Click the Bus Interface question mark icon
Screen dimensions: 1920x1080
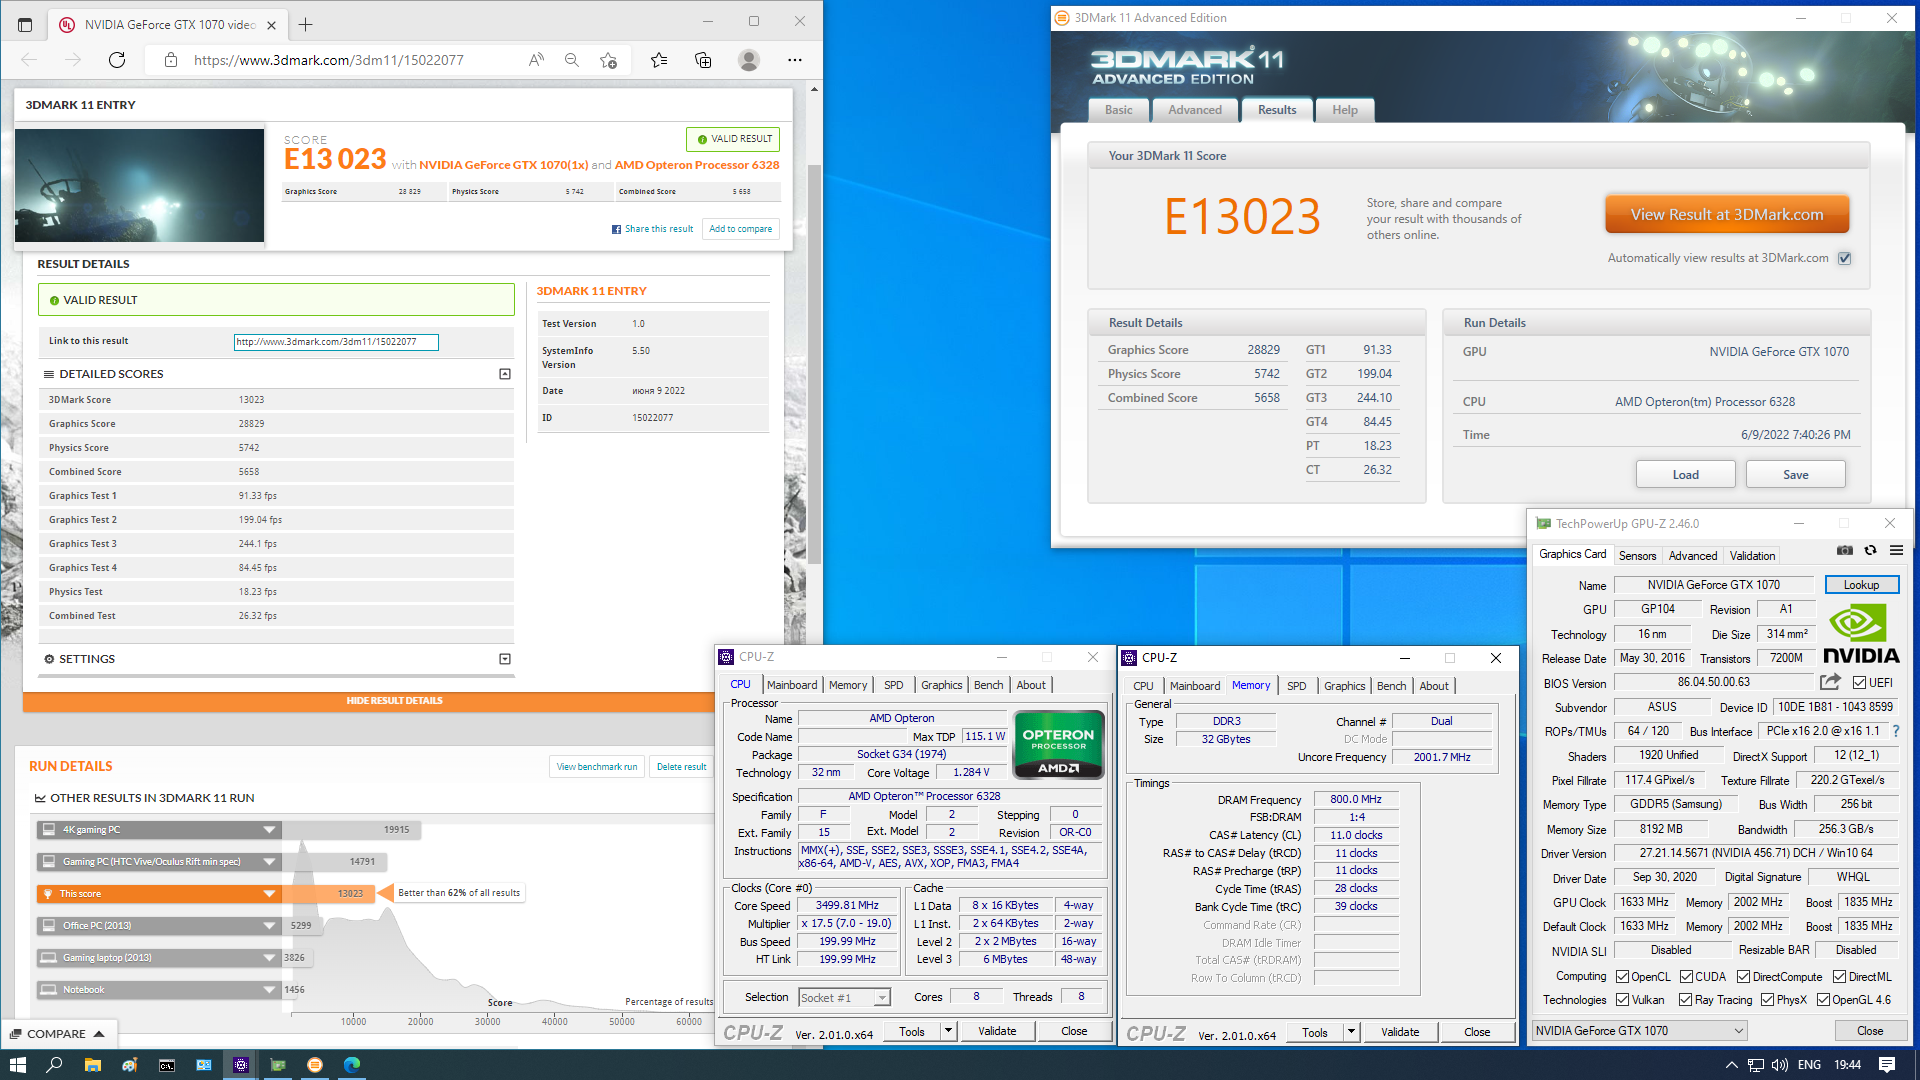pos(1896,731)
